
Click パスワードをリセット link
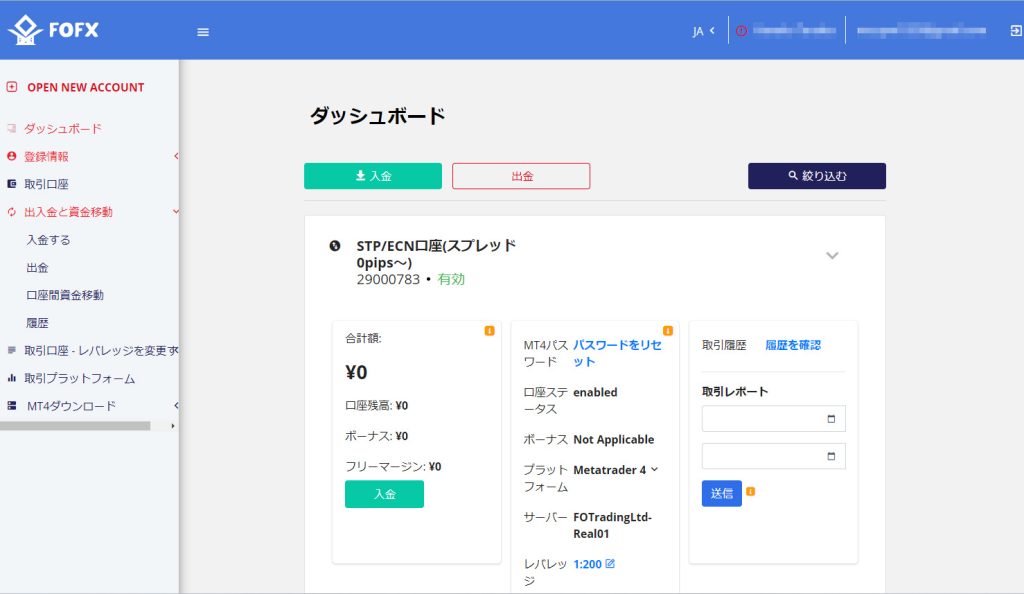(x=617, y=353)
